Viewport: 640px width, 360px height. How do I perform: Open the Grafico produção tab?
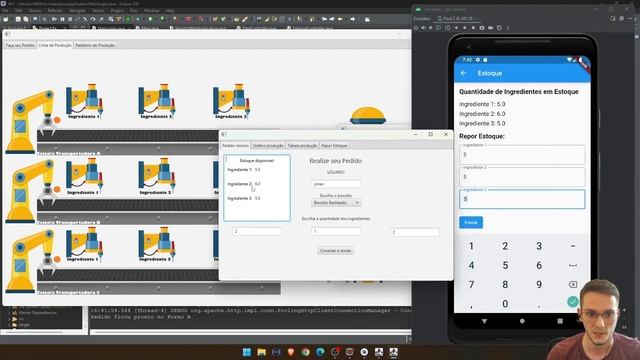pyautogui.click(x=268, y=146)
